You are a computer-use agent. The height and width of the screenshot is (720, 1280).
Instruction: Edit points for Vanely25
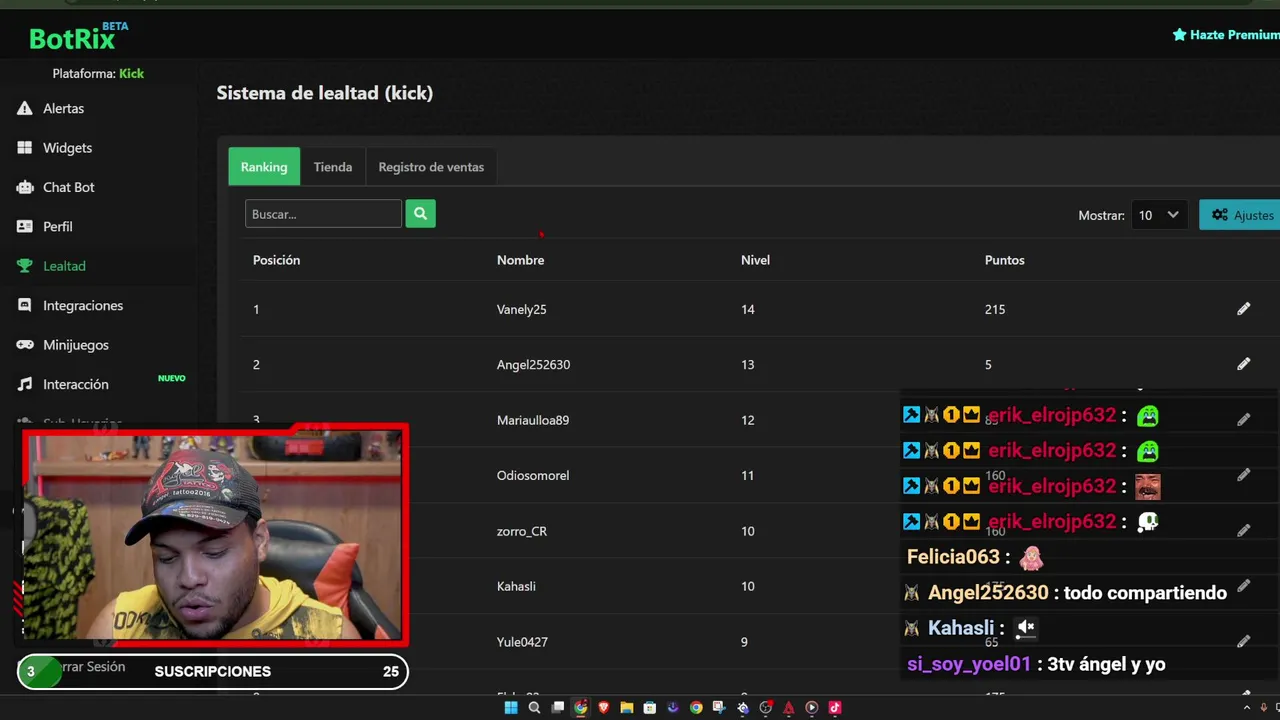[1243, 309]
